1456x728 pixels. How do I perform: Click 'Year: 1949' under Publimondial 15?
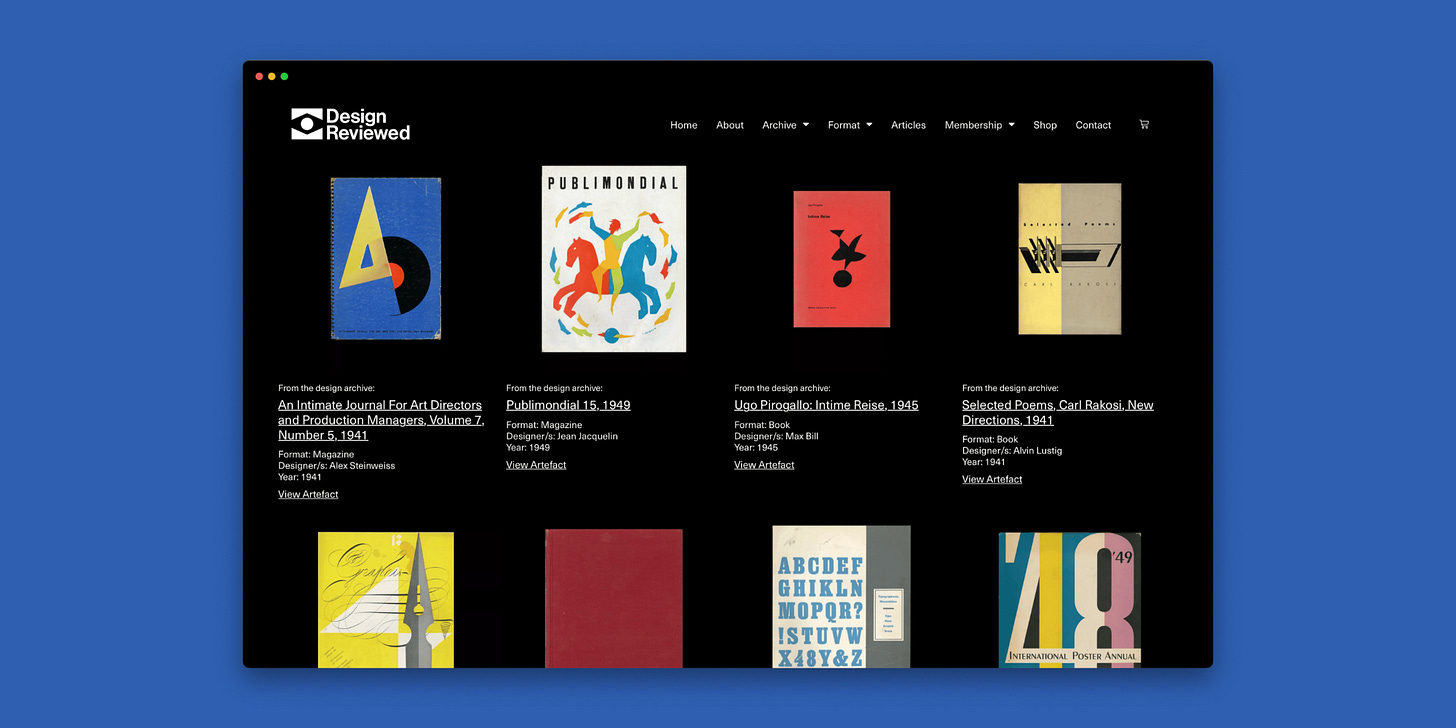[x=528, y=448]
